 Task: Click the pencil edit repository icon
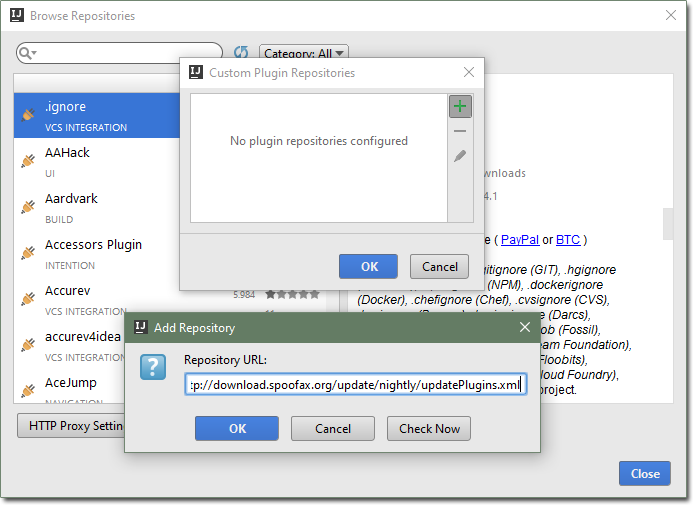coord(460,156)
